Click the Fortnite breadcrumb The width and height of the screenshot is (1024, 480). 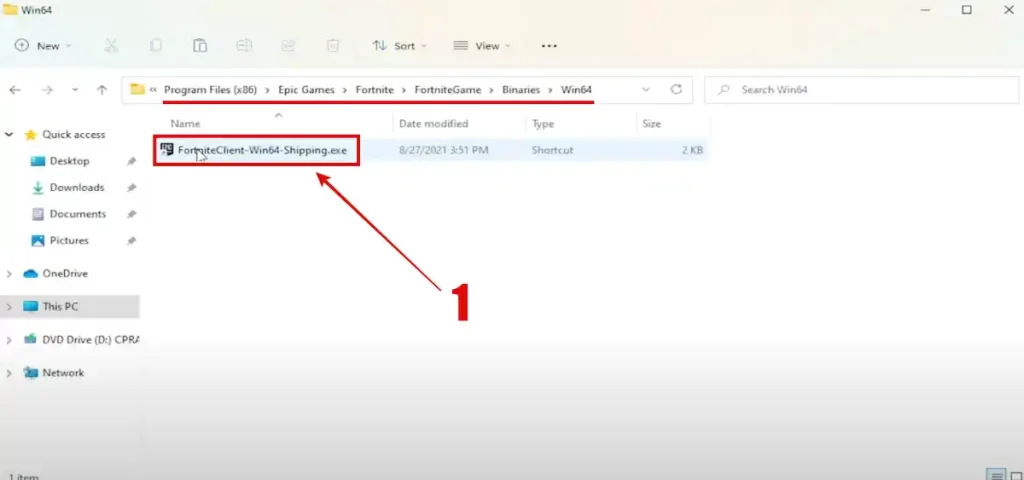tap(375, 89)
